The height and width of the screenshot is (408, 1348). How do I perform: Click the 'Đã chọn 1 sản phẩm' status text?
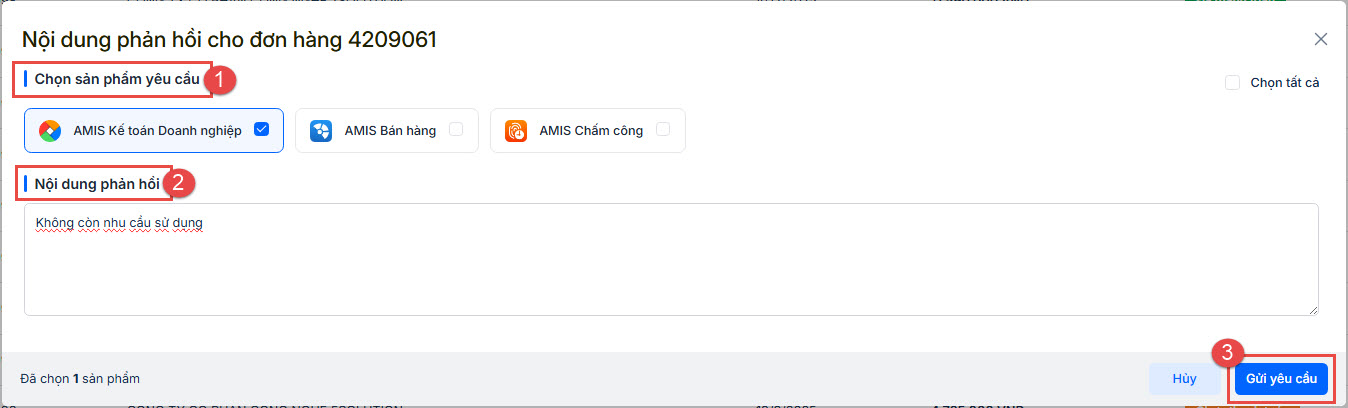click(x=80, y=379)
